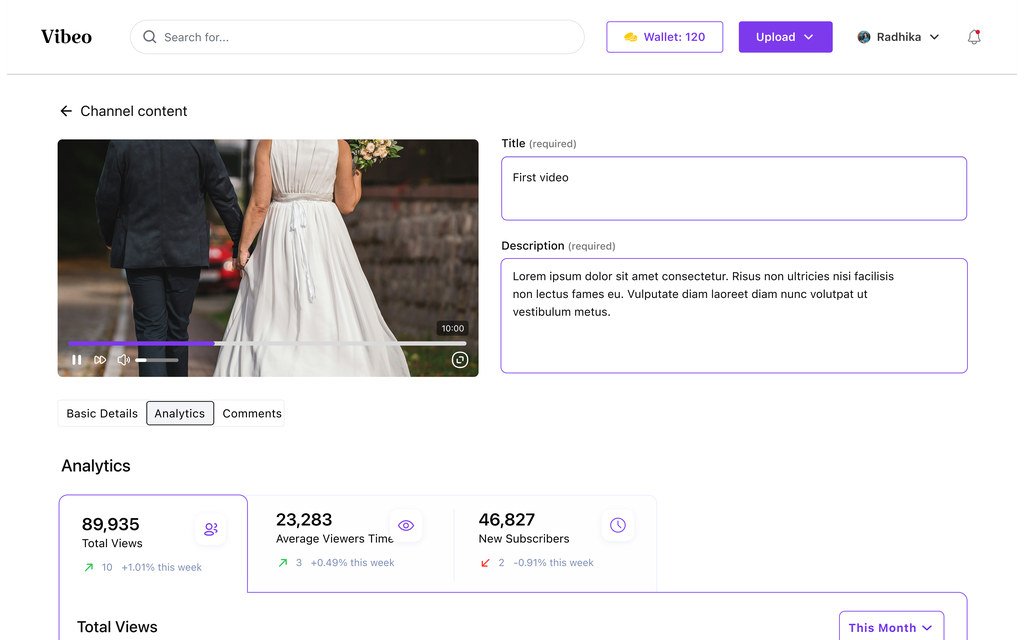Adjust the video volume slider
1024x640 pixels.
pos(157,360)
